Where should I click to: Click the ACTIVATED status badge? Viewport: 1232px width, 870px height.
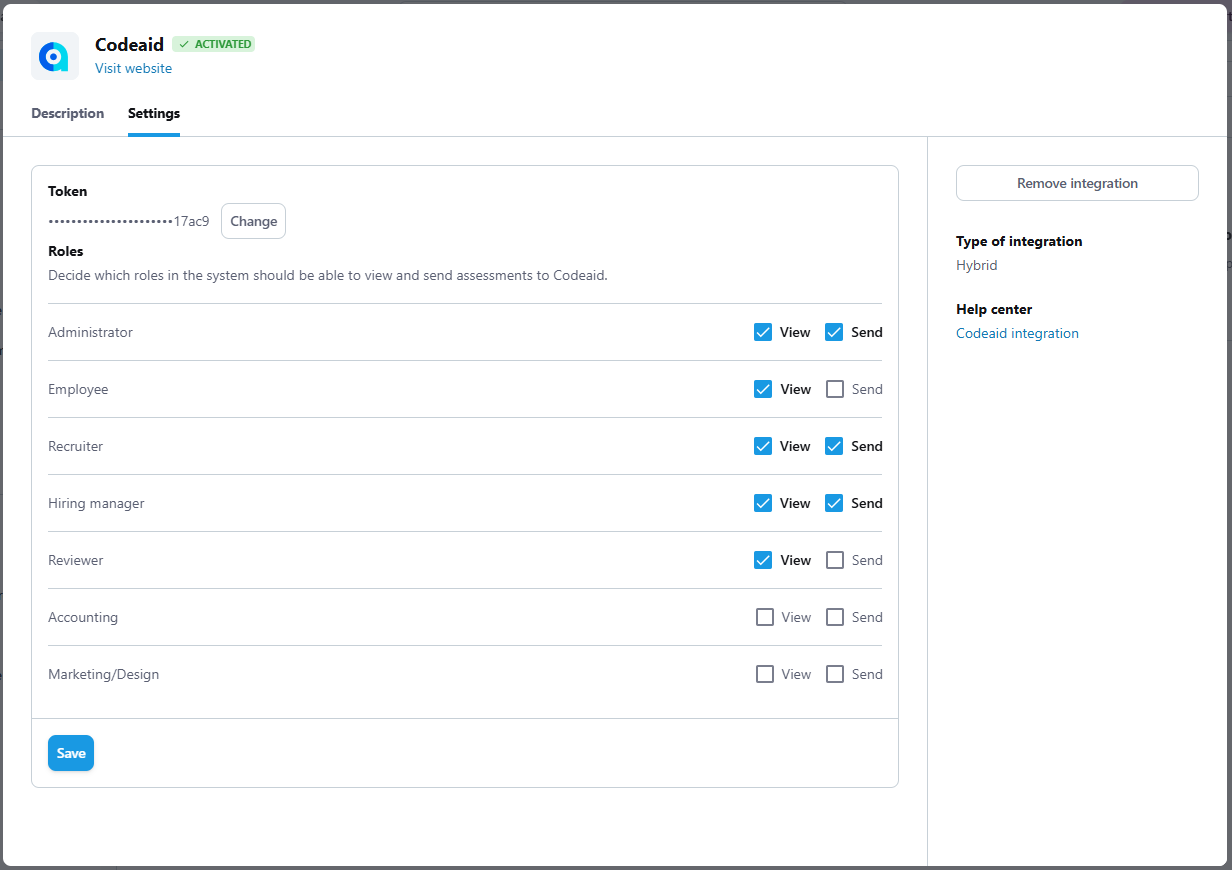coord(214,44)
